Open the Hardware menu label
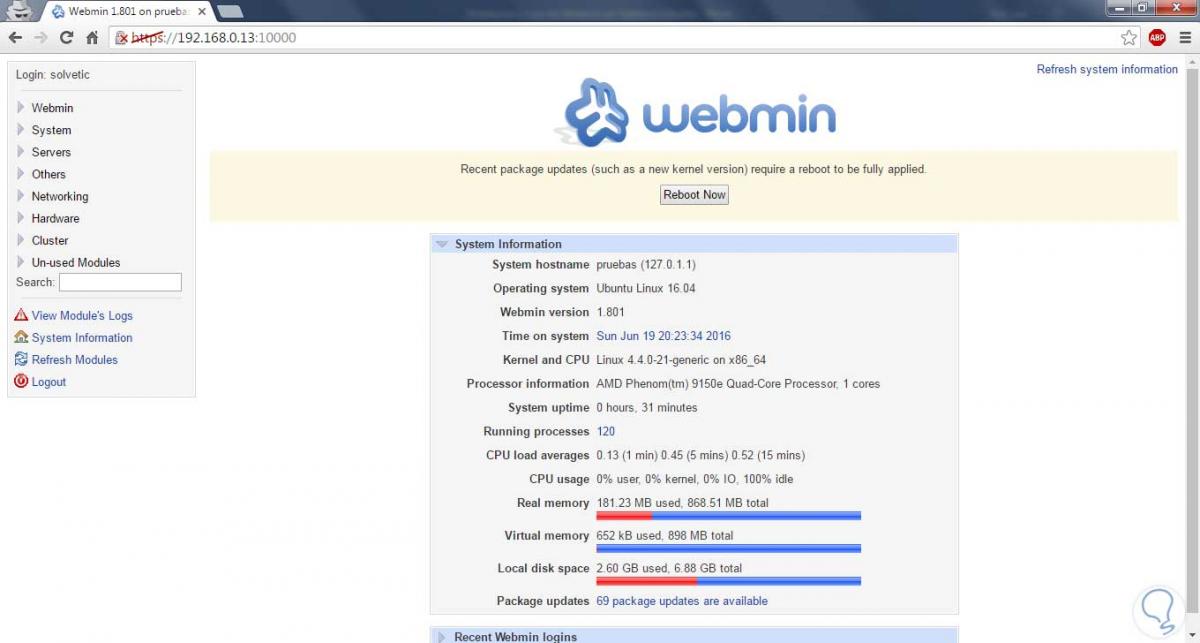Viewport: 1200px width, 643px height. pos(55,218)
